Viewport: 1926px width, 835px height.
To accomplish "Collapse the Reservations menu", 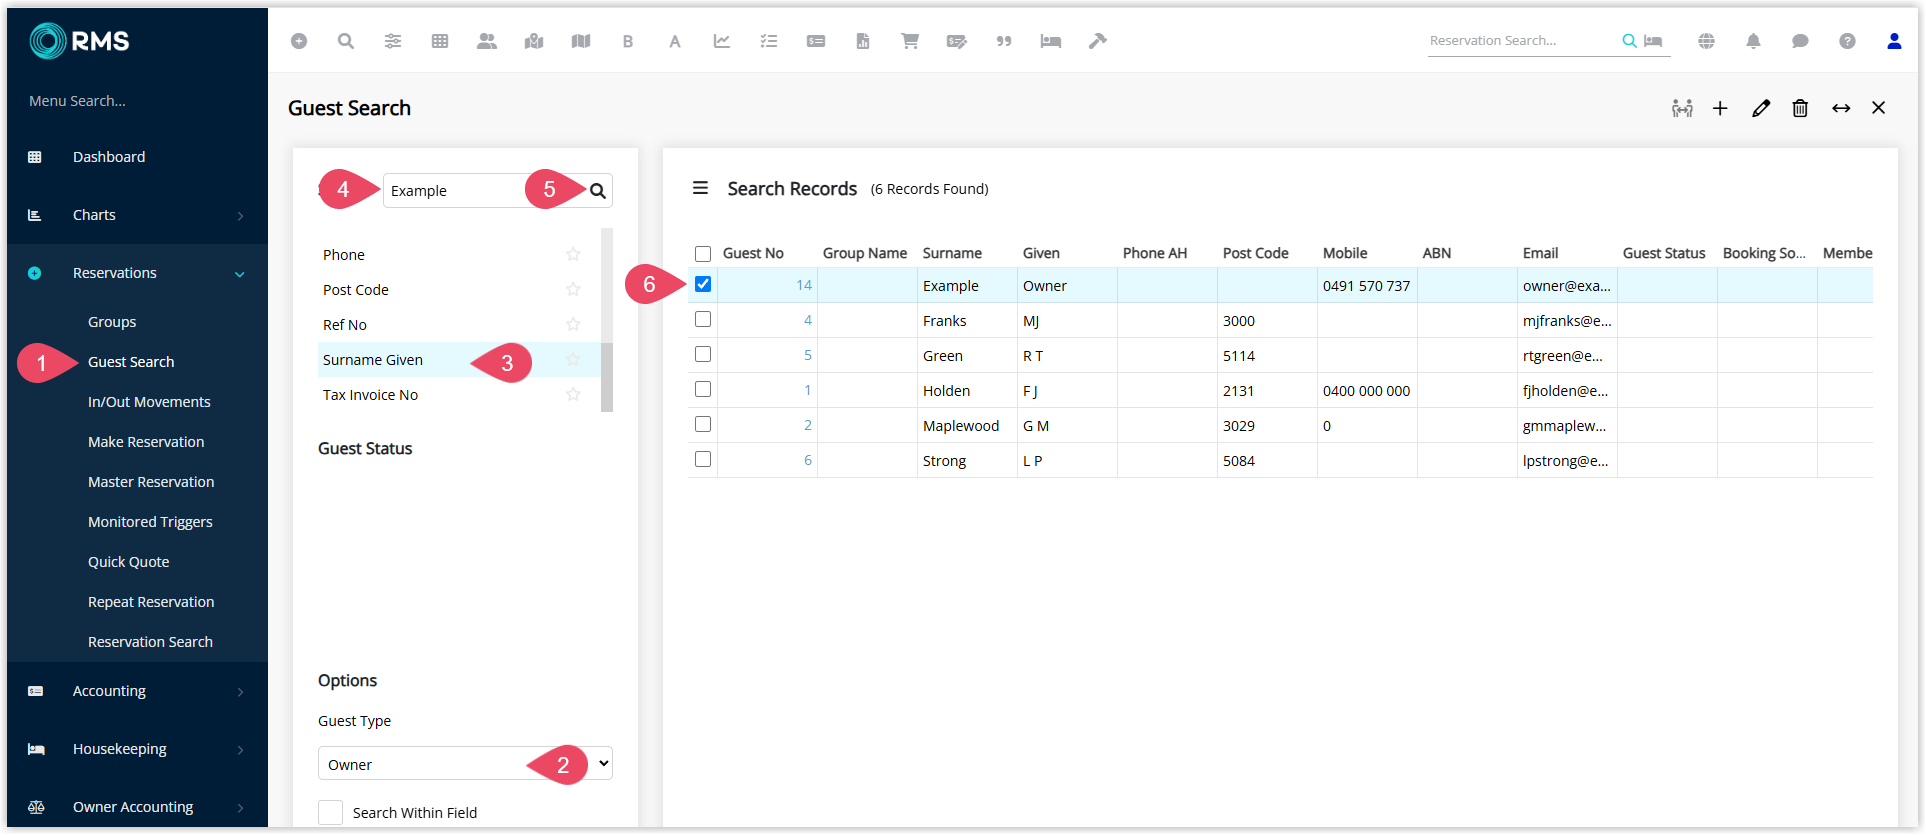I will point(137,273).
